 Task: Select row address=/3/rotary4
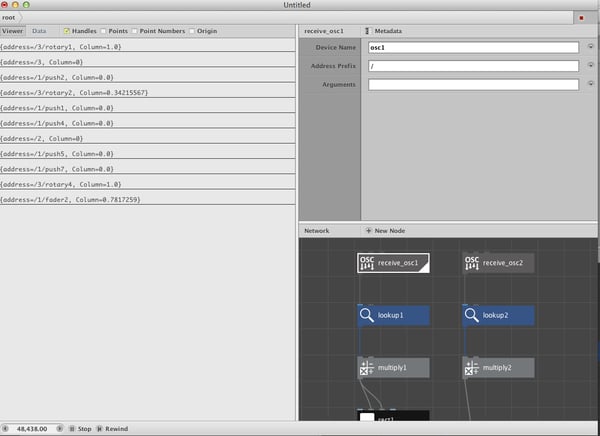tap(147, 184)
